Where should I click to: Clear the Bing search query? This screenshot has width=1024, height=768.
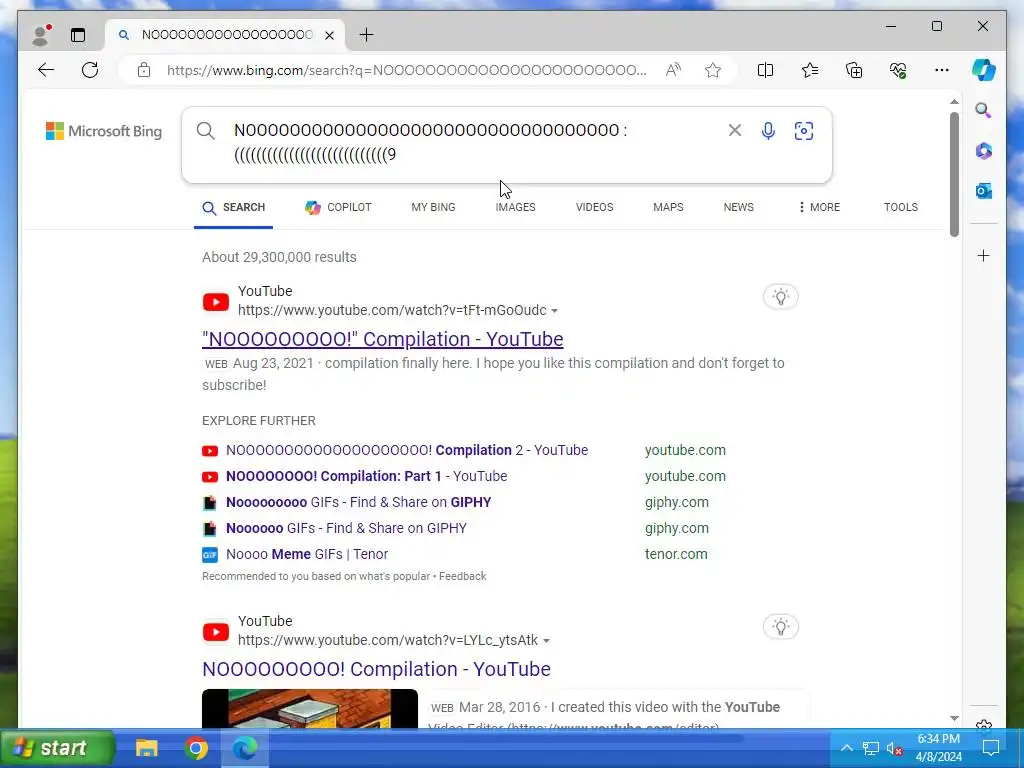pos(735,130)
